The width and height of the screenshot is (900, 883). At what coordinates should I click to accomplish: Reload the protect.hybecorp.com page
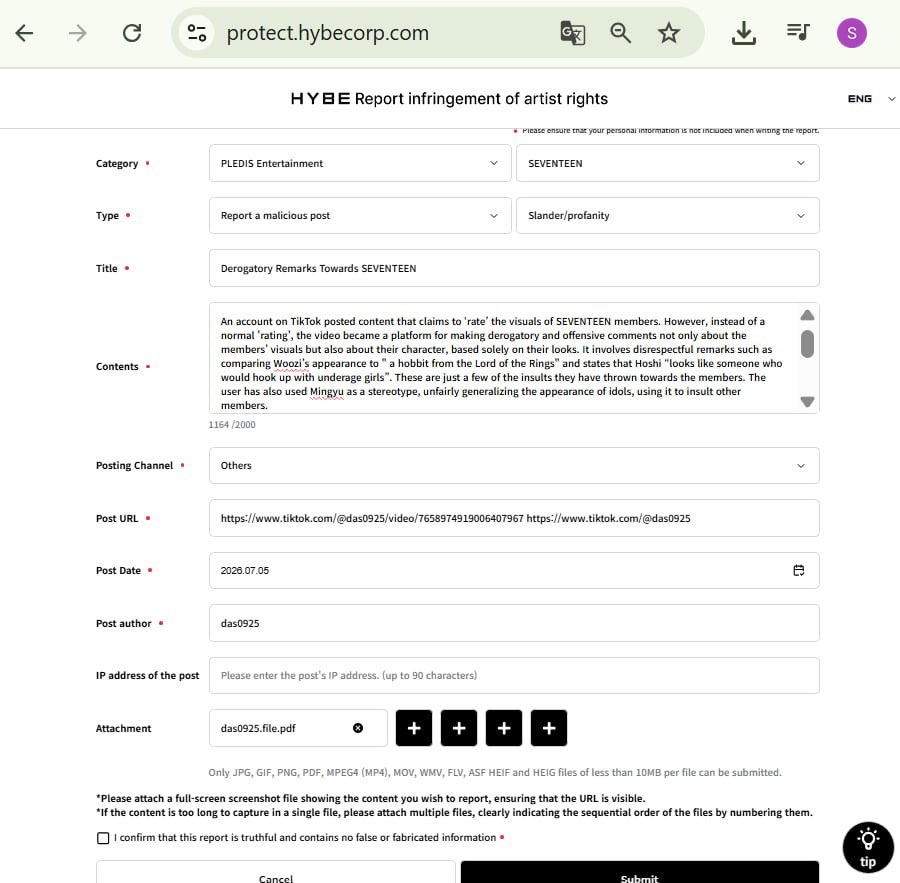[x=132, y=33]
